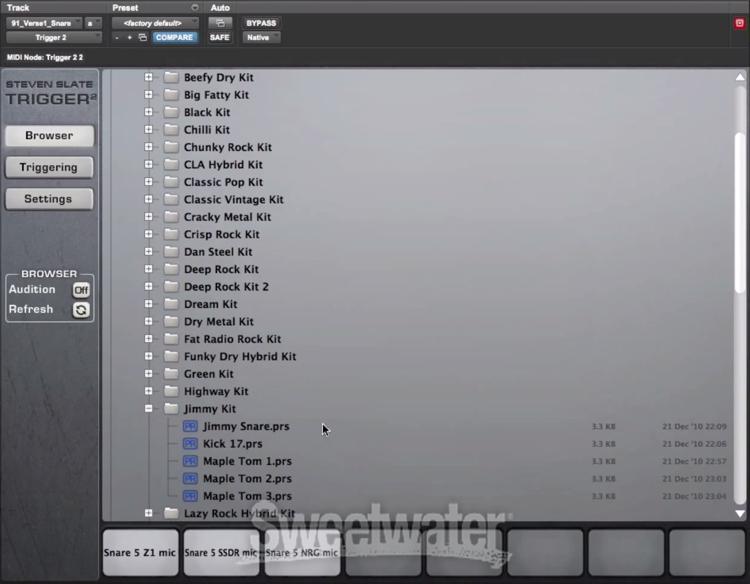Expand the Chilli Kit folder
This screenshot has height=584, width=750.
coord(148,130)
